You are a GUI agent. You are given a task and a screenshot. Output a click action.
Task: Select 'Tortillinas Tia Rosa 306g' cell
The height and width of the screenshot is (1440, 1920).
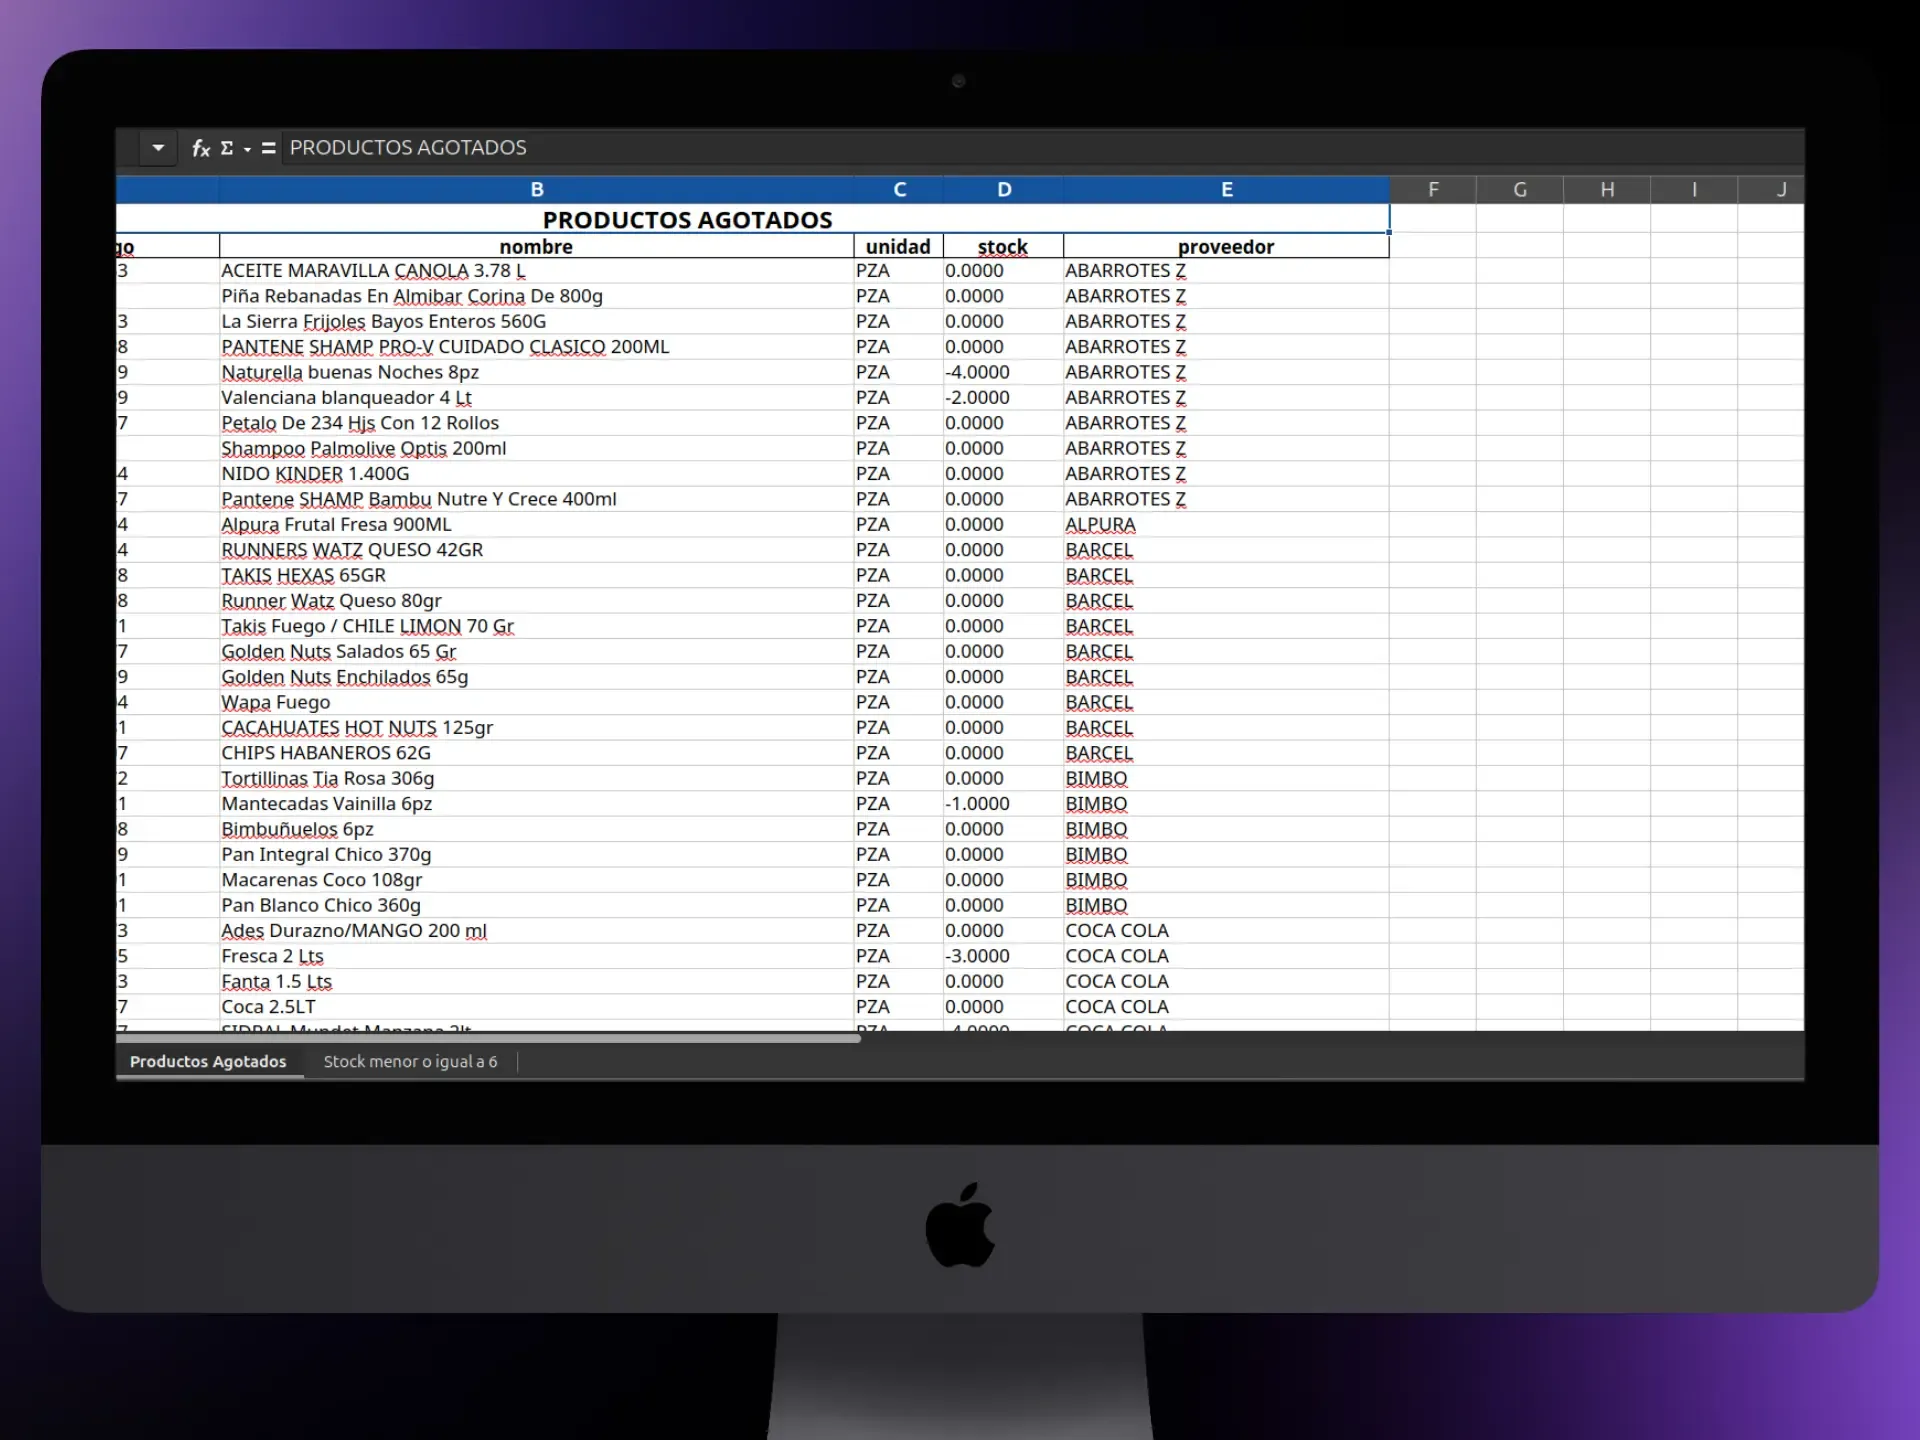(x=536, y=779)
